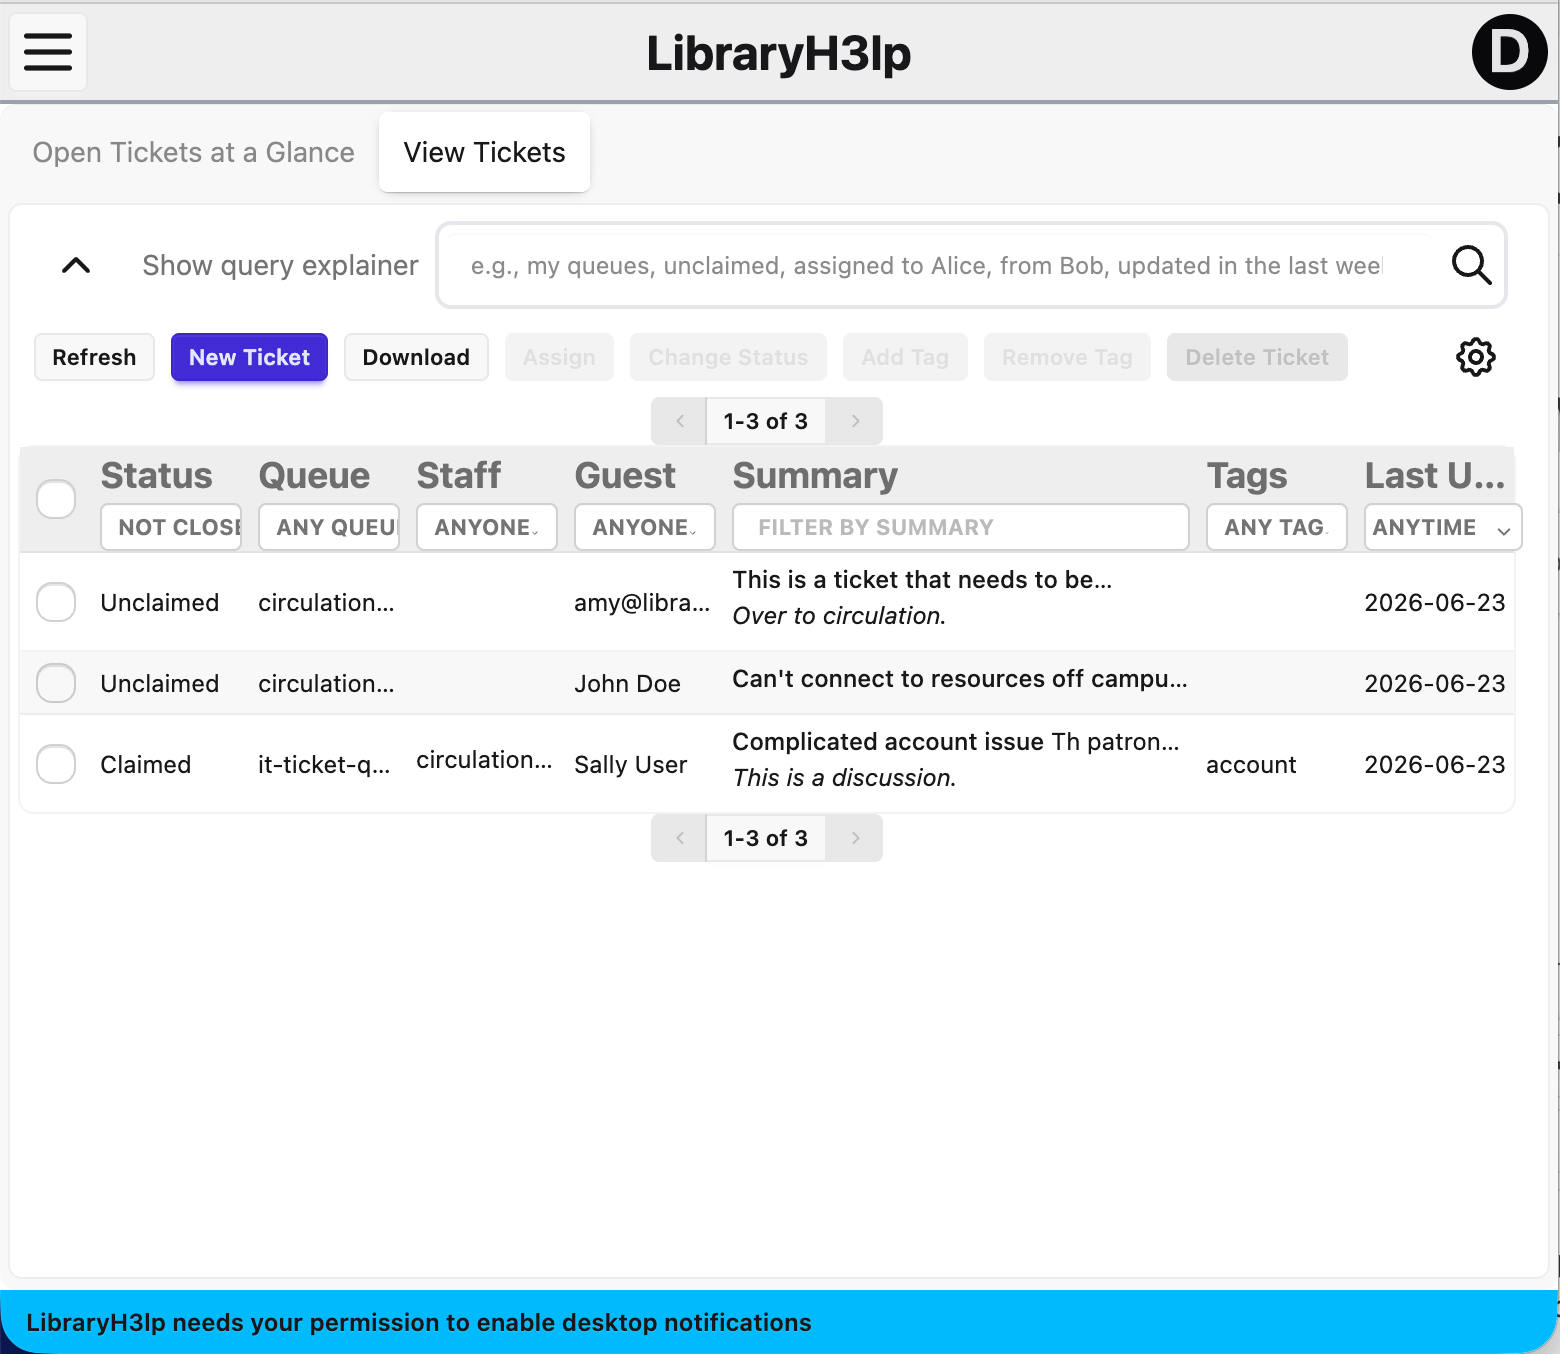Click the Assign button
This screenshot has width=1560, height=1354.
point(559,357)
